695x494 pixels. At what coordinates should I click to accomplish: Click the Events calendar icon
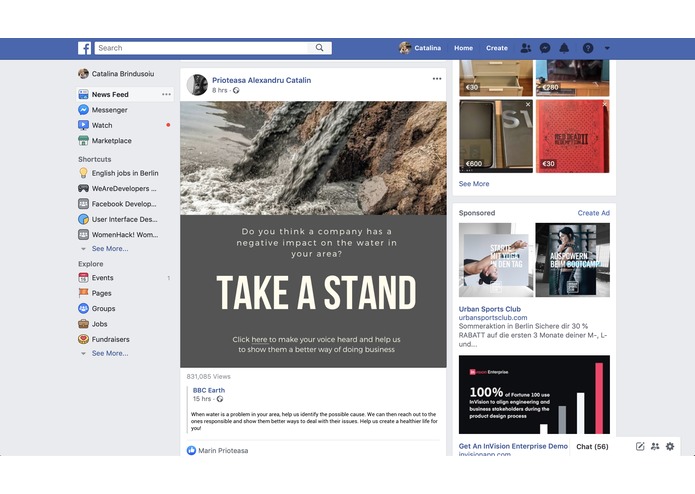83,278
